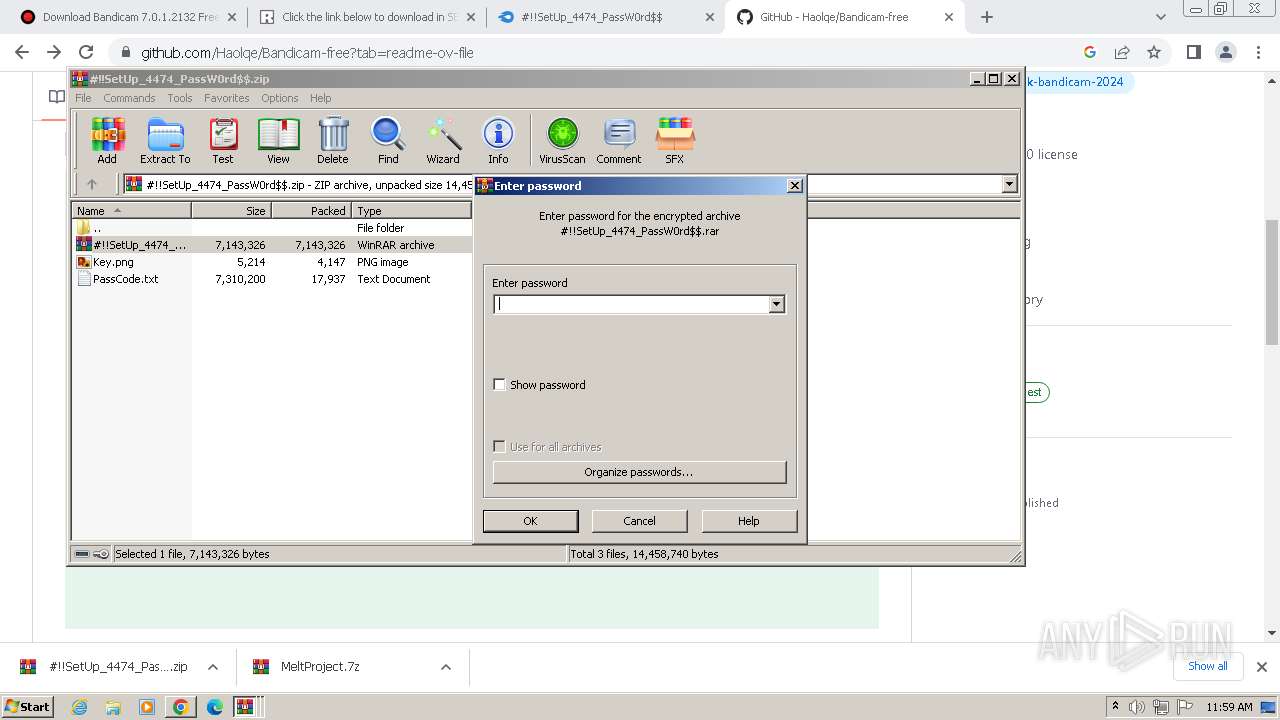Sort by the Name column header
The image size is (1280, 720).
click(x=132, y=211)
